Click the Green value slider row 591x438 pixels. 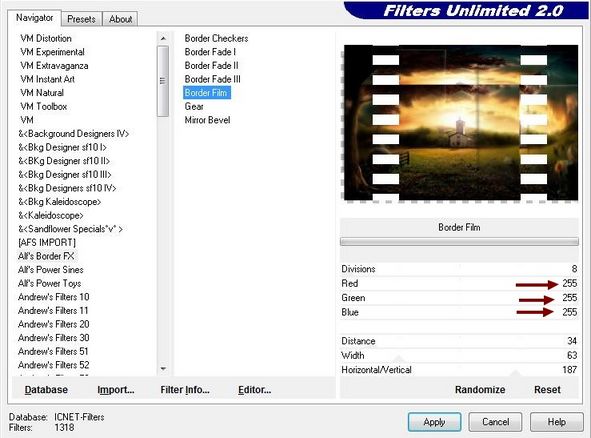[x=459, y=298]
